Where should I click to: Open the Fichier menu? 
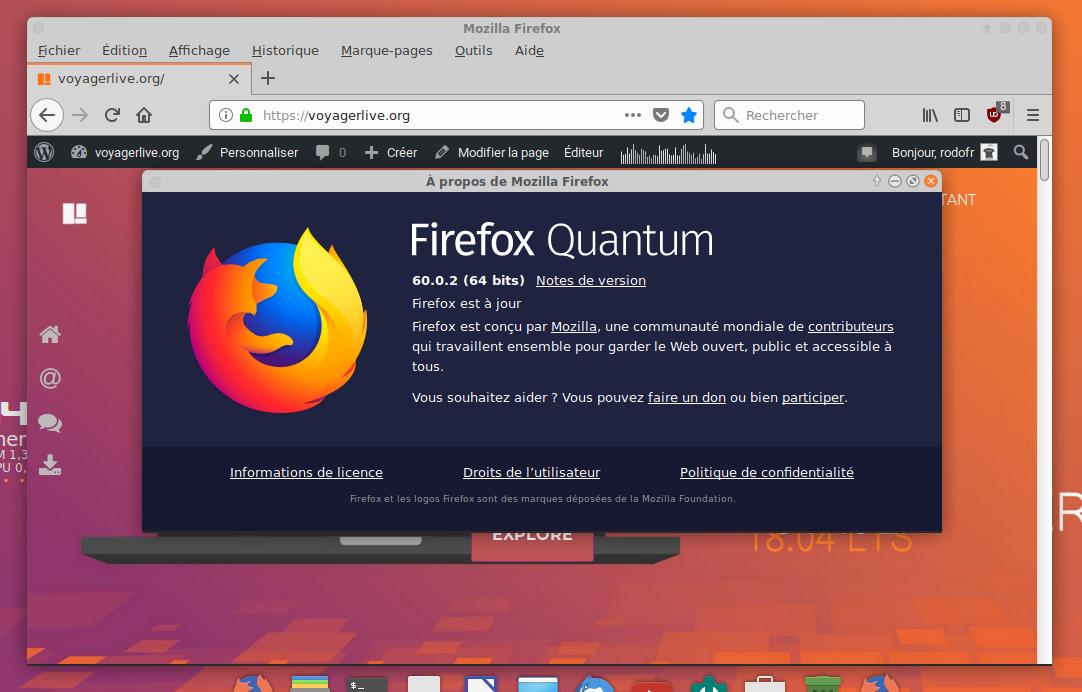(x=59, y=50)
